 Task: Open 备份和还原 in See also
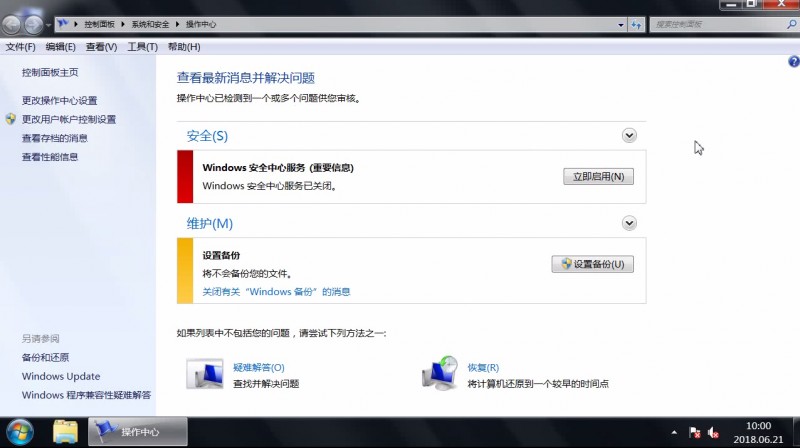pyautogui.click(x=45, y=358)
